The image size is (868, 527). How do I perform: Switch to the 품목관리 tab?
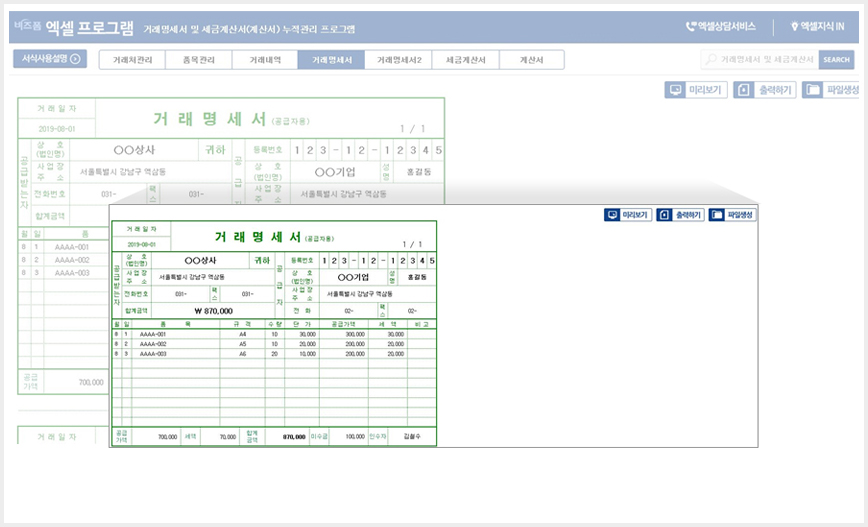point(199,60)
